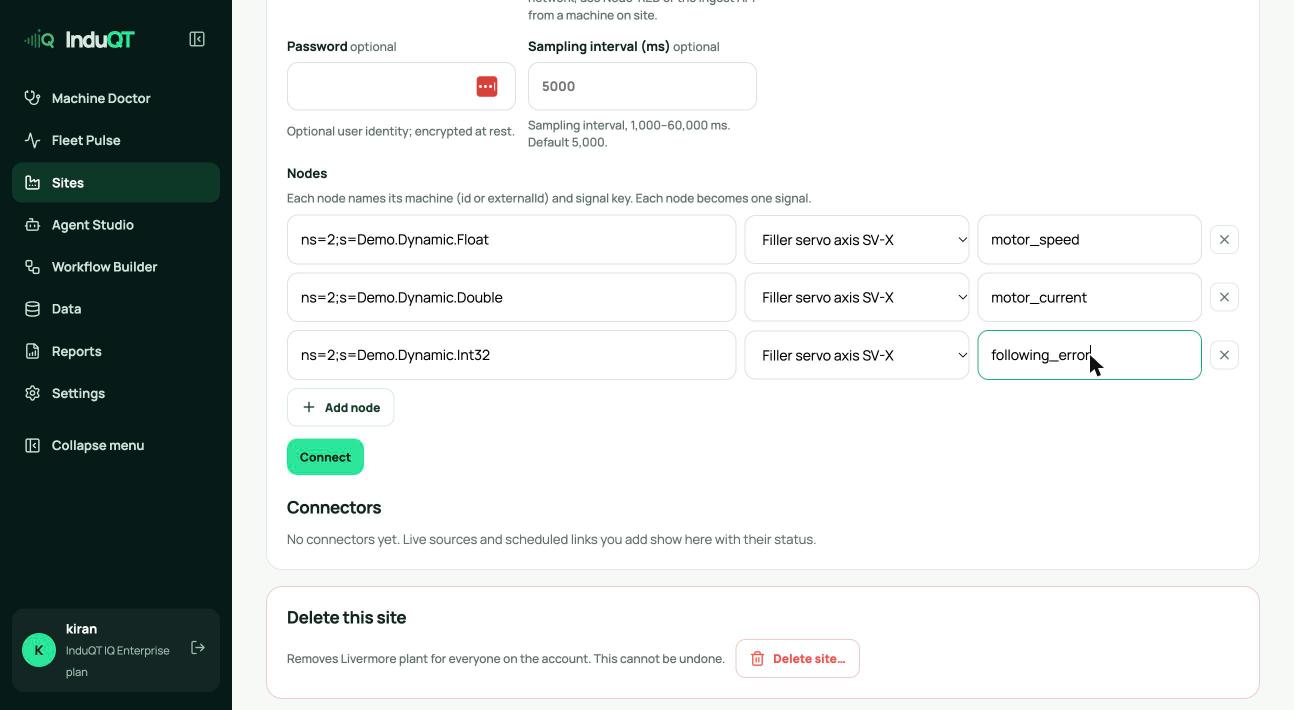Image resolution: width=1294 pixels, height=710 pixels.
Task: Click the Sites icon in sidebar
Action: click(33, 183)
